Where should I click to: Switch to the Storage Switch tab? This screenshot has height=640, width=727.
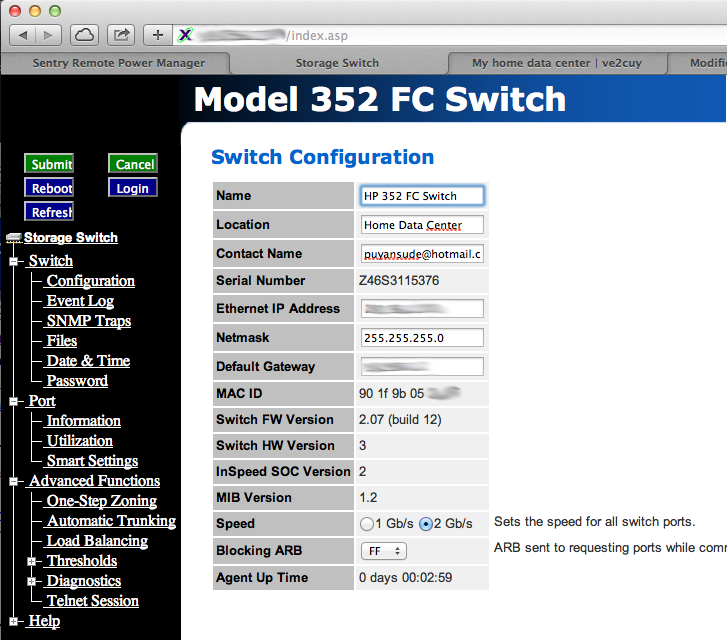point(338,63)
